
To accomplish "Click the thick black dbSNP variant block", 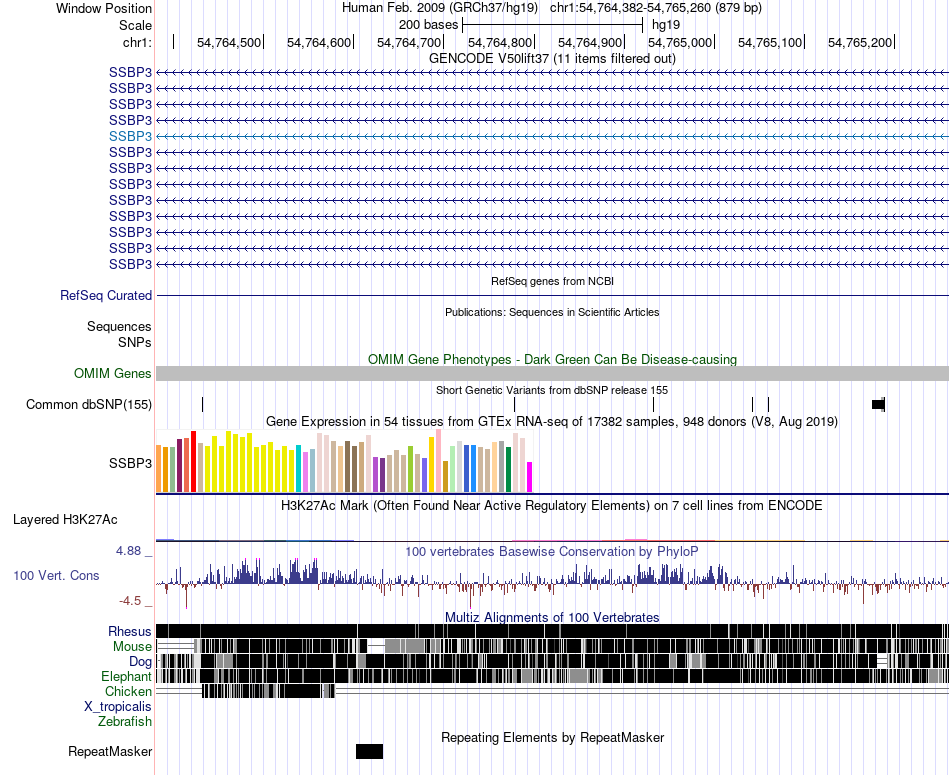I will click(x=878, y=404).
